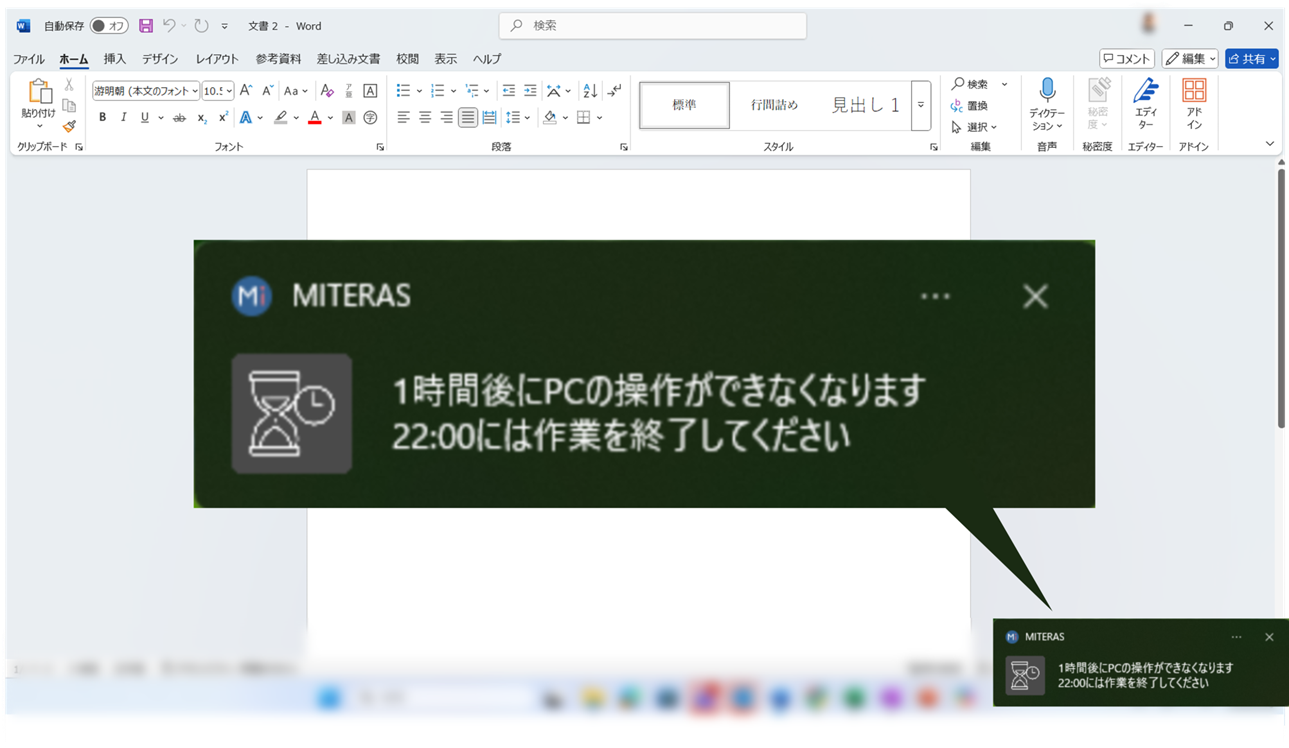
Task: Open the Add-ins (アドイン) grid icon
Action: 1194,91
